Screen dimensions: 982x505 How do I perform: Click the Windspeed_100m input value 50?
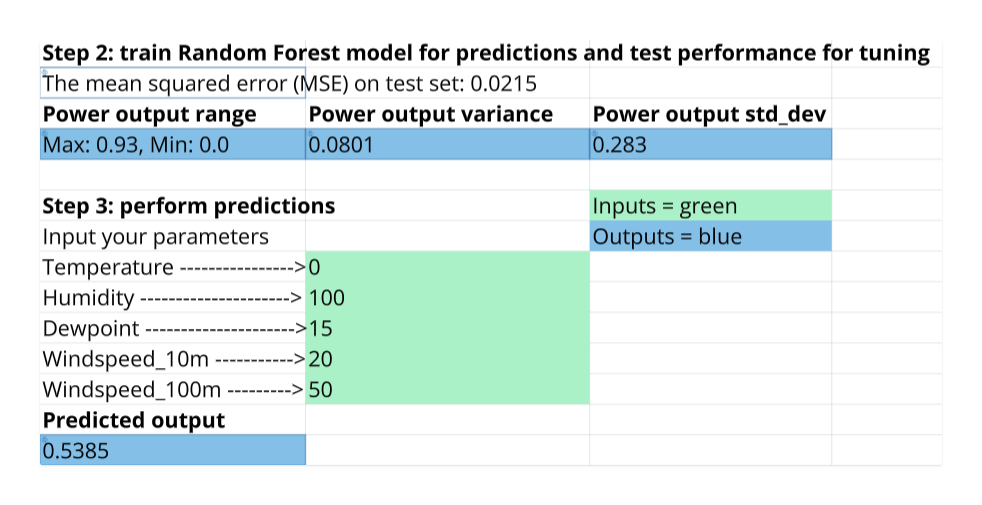click(447, 390)
